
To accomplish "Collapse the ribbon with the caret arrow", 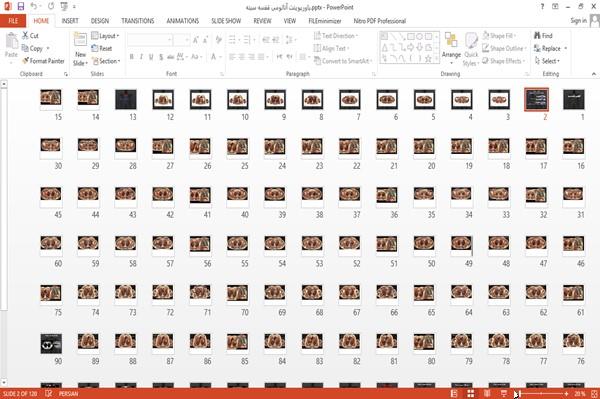I will click(593, 74).
